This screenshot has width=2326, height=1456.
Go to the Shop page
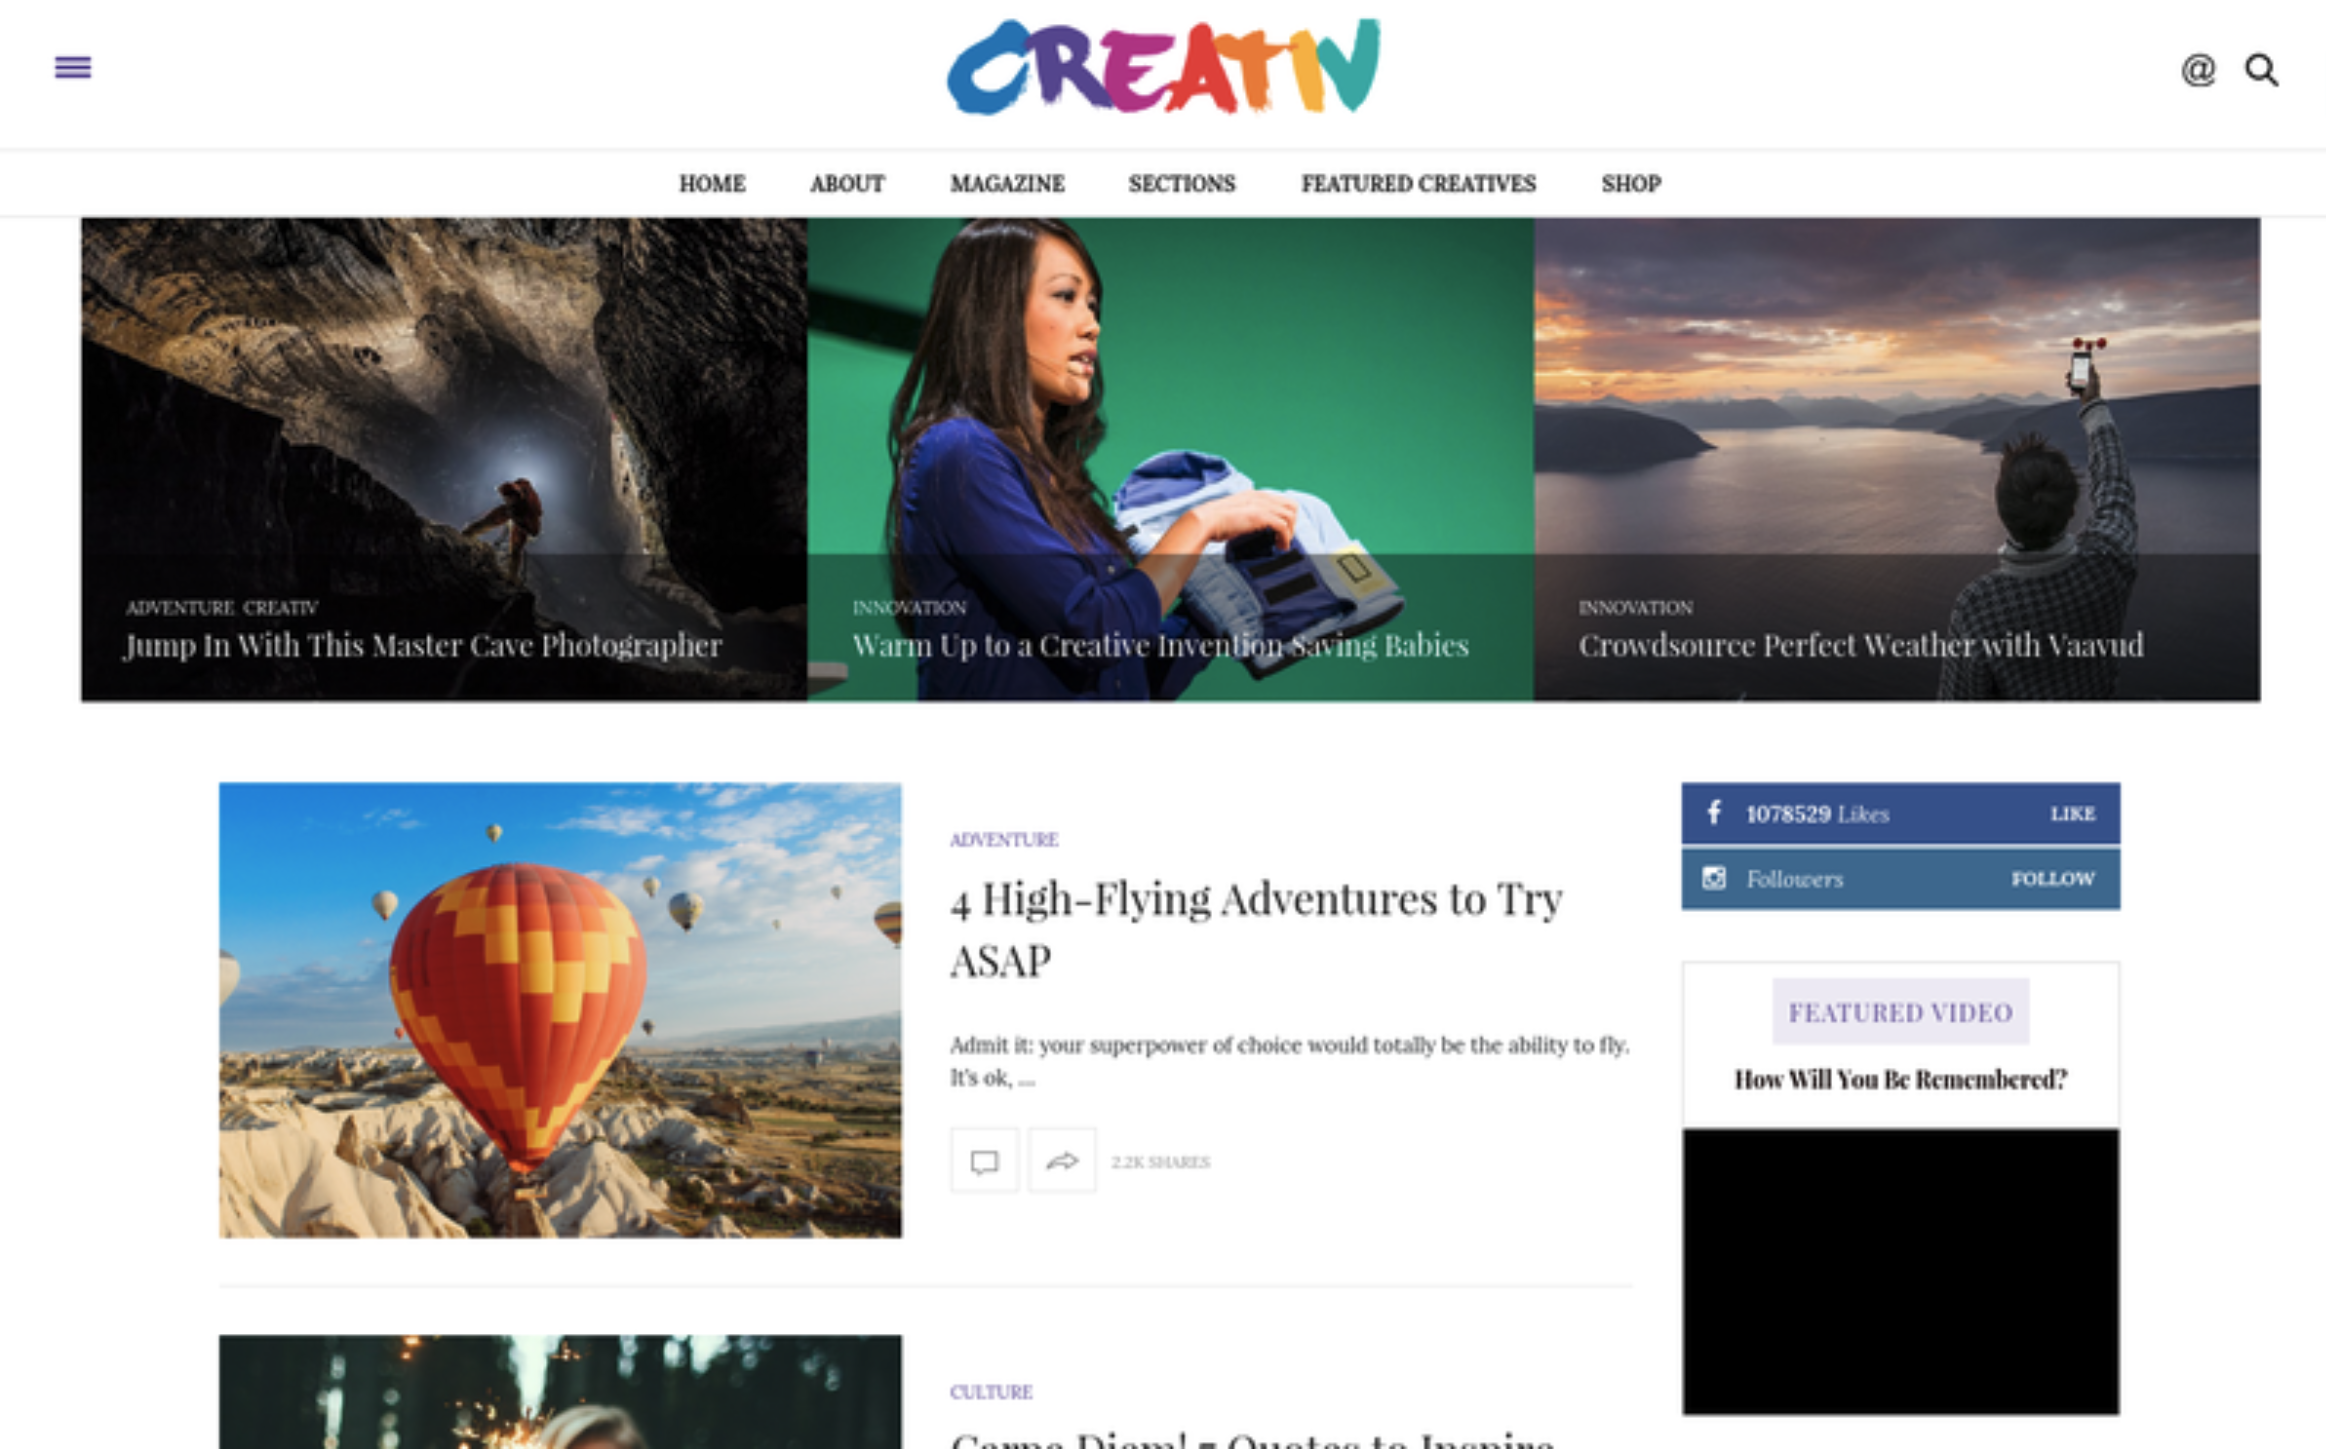tap(1631, 184)
